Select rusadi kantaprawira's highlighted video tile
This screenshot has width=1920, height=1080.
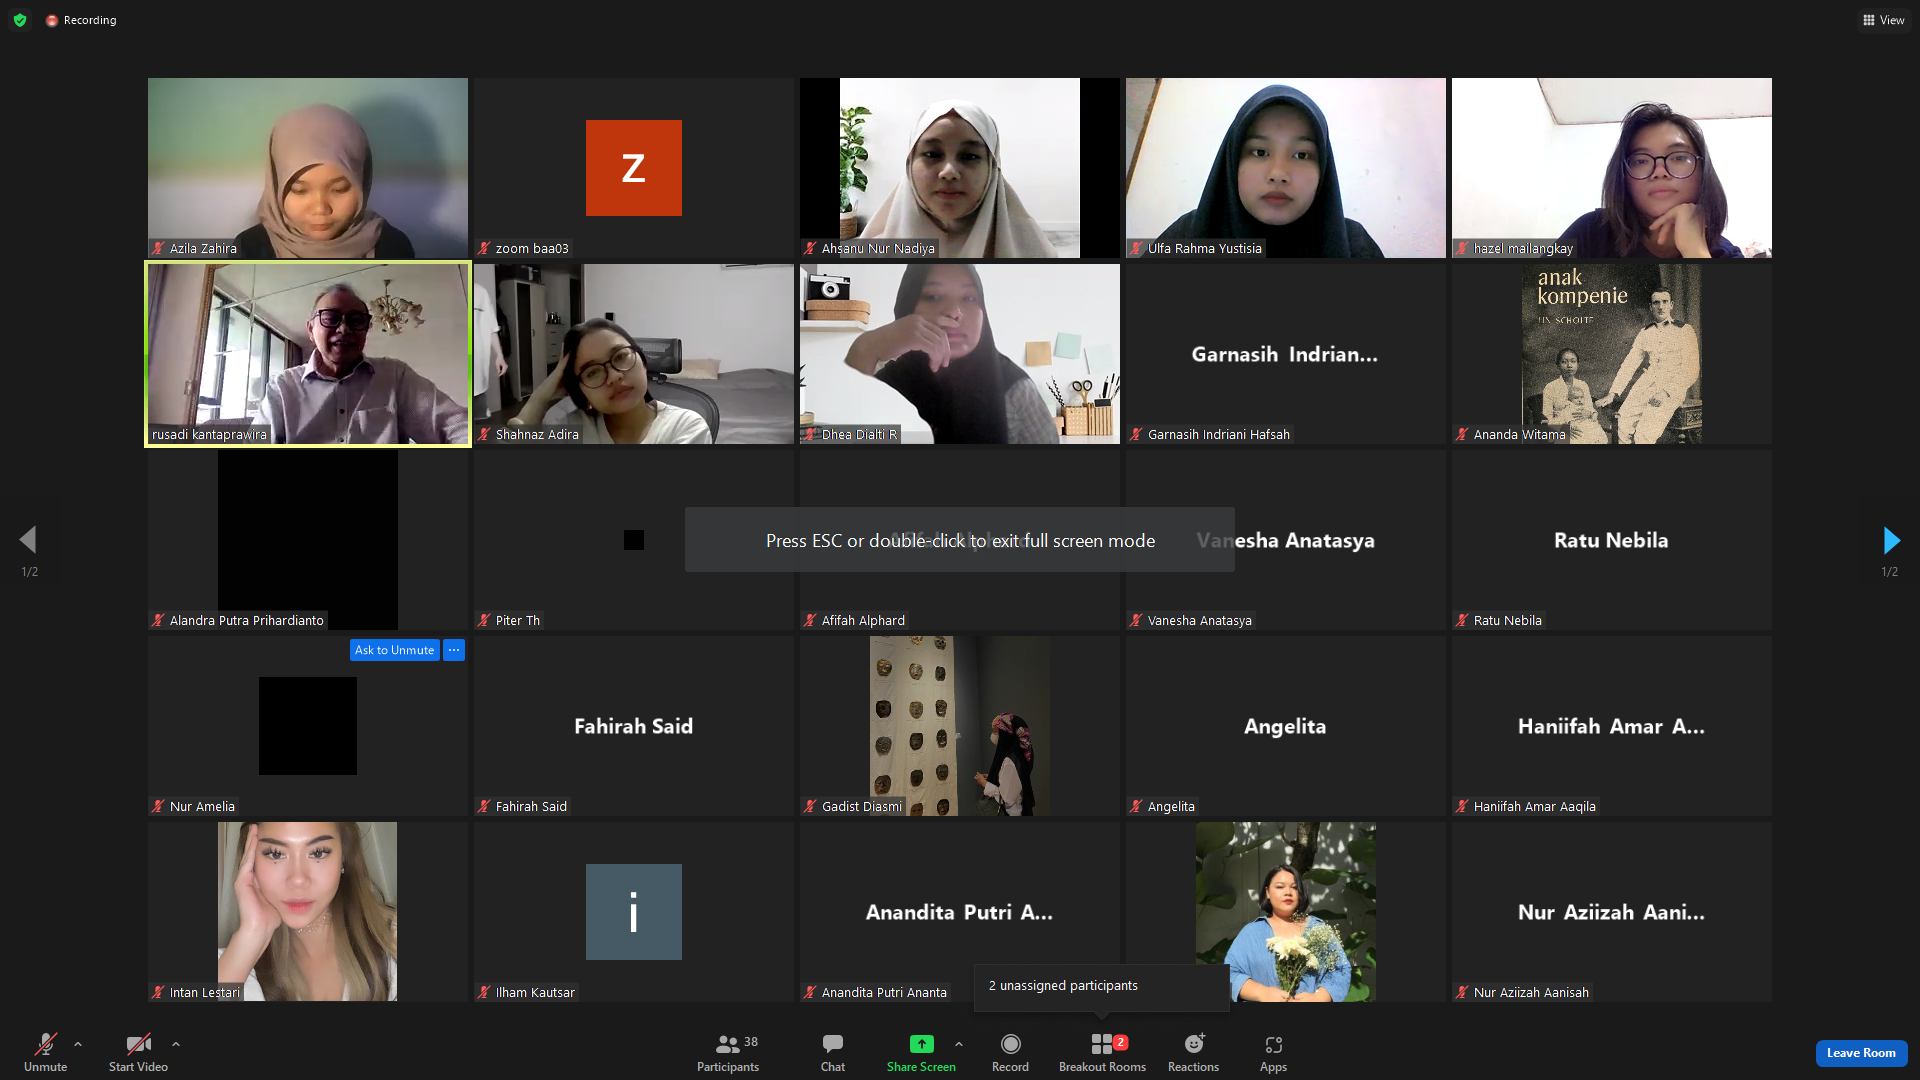[308, 354]
